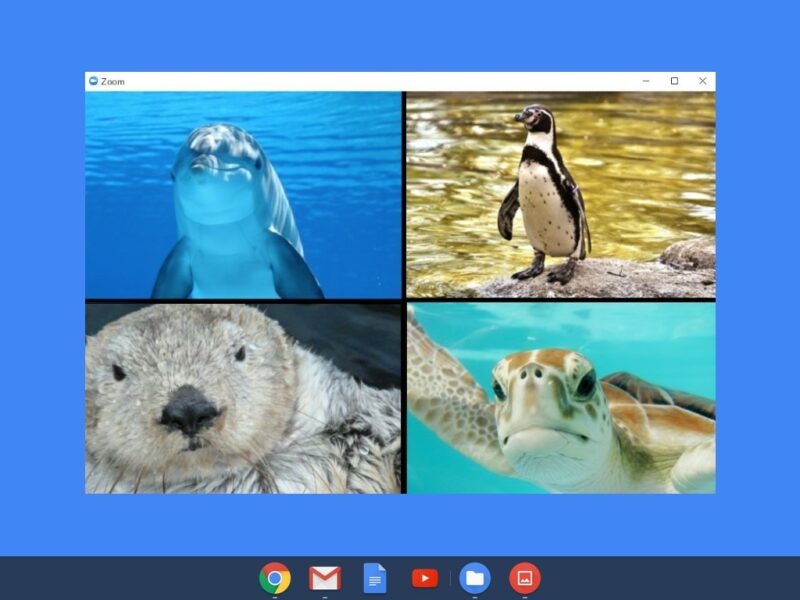800x600 pixels.
Task: Open Google Docs shelf icon
Action: point(375,578)
